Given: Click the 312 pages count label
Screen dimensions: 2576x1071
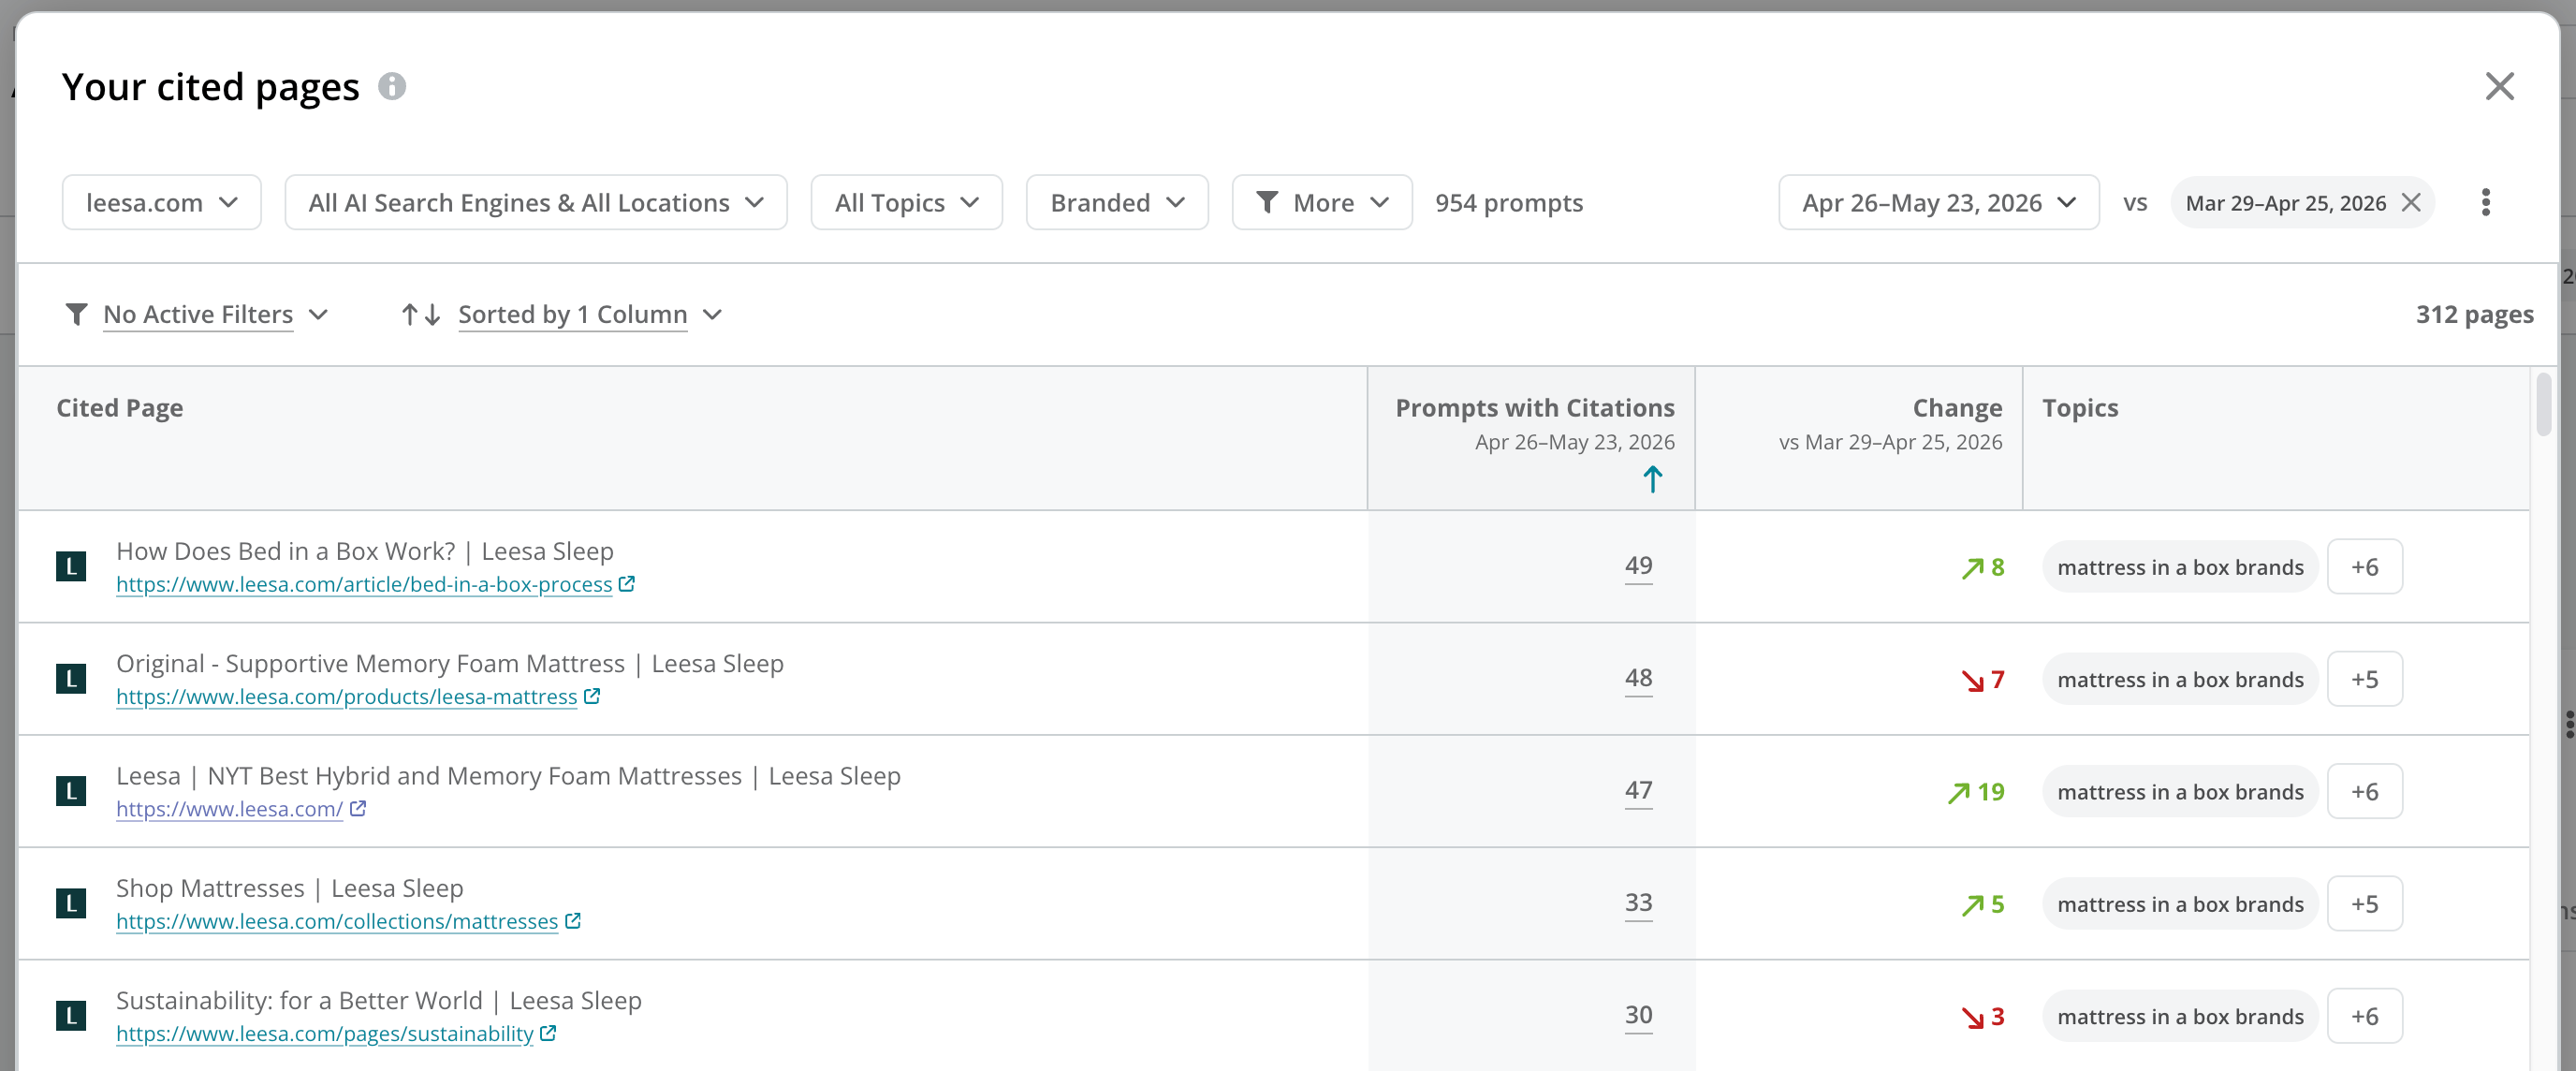Looking at the screenshot, I should [x=2474, y=315].
